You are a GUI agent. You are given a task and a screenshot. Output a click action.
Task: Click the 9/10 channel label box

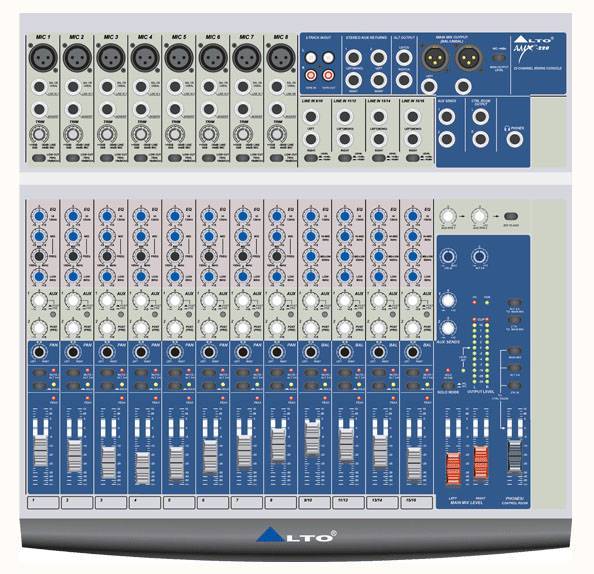[x=314, y=502]
